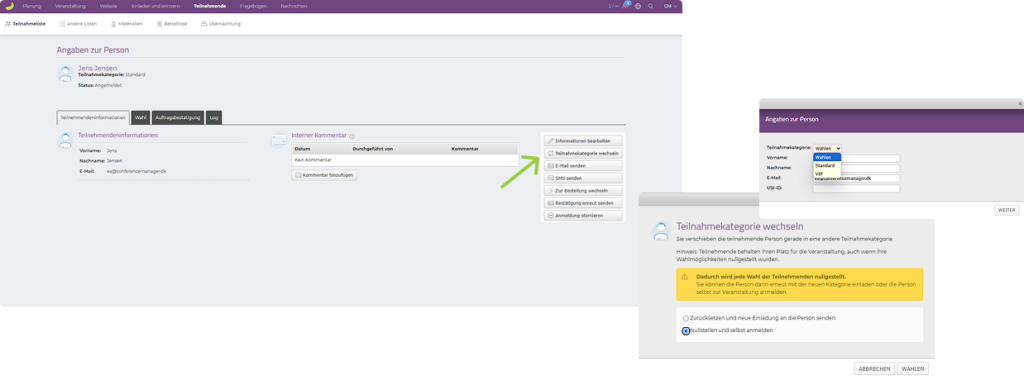The image size is (1024, 380).
Task: Open the Bestellliste icon in sub-navigation
Action: tap(159, 24)
